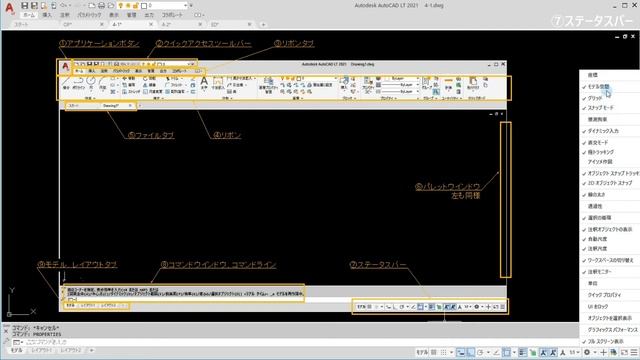Toggle the layer lightbulb on/off icon

pos(120,6)
